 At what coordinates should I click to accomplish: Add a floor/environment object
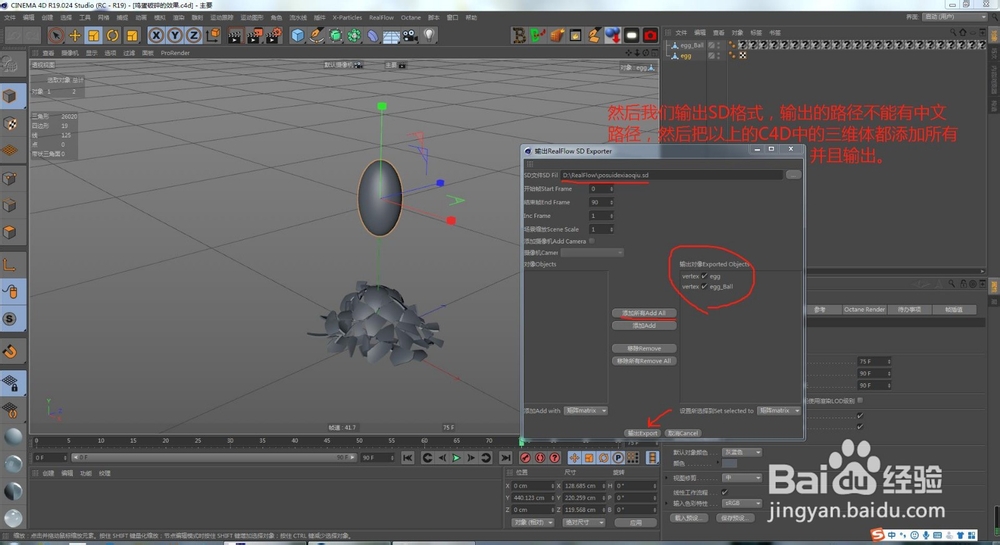click(391, 36)
